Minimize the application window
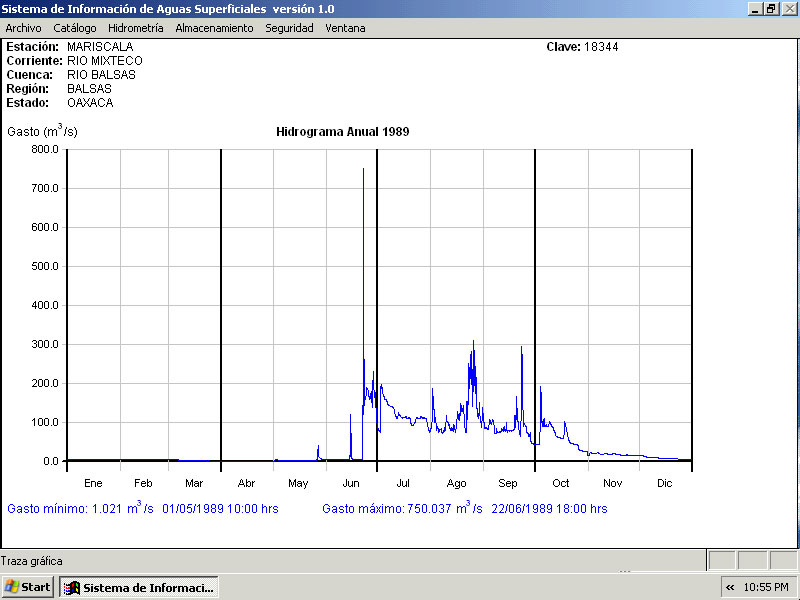 pos(754,9)
